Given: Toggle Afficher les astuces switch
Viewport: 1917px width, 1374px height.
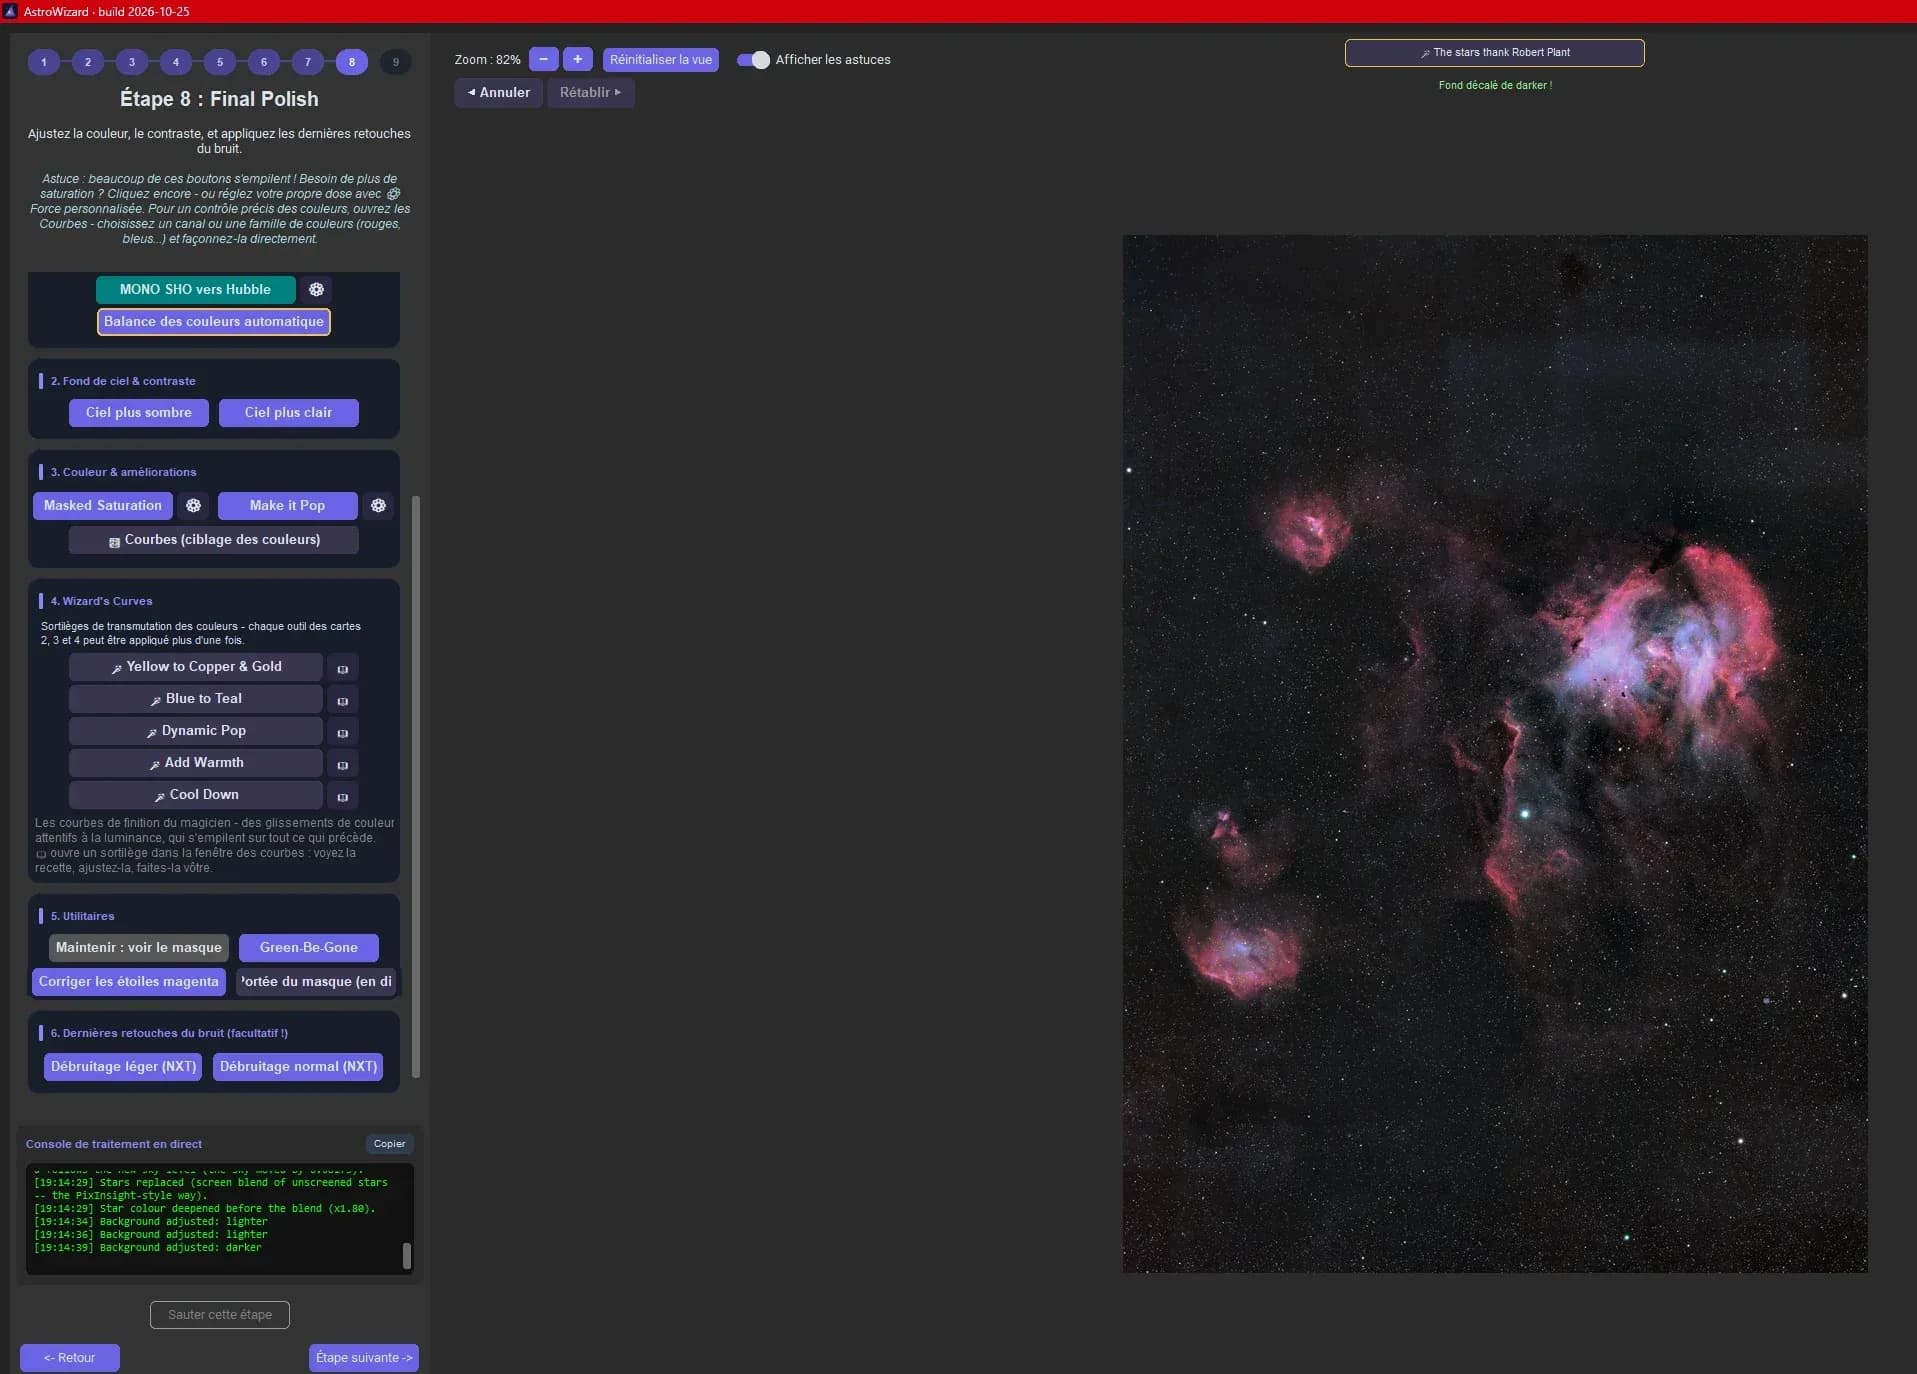Looking at the screenshot, I should point(753,60).
